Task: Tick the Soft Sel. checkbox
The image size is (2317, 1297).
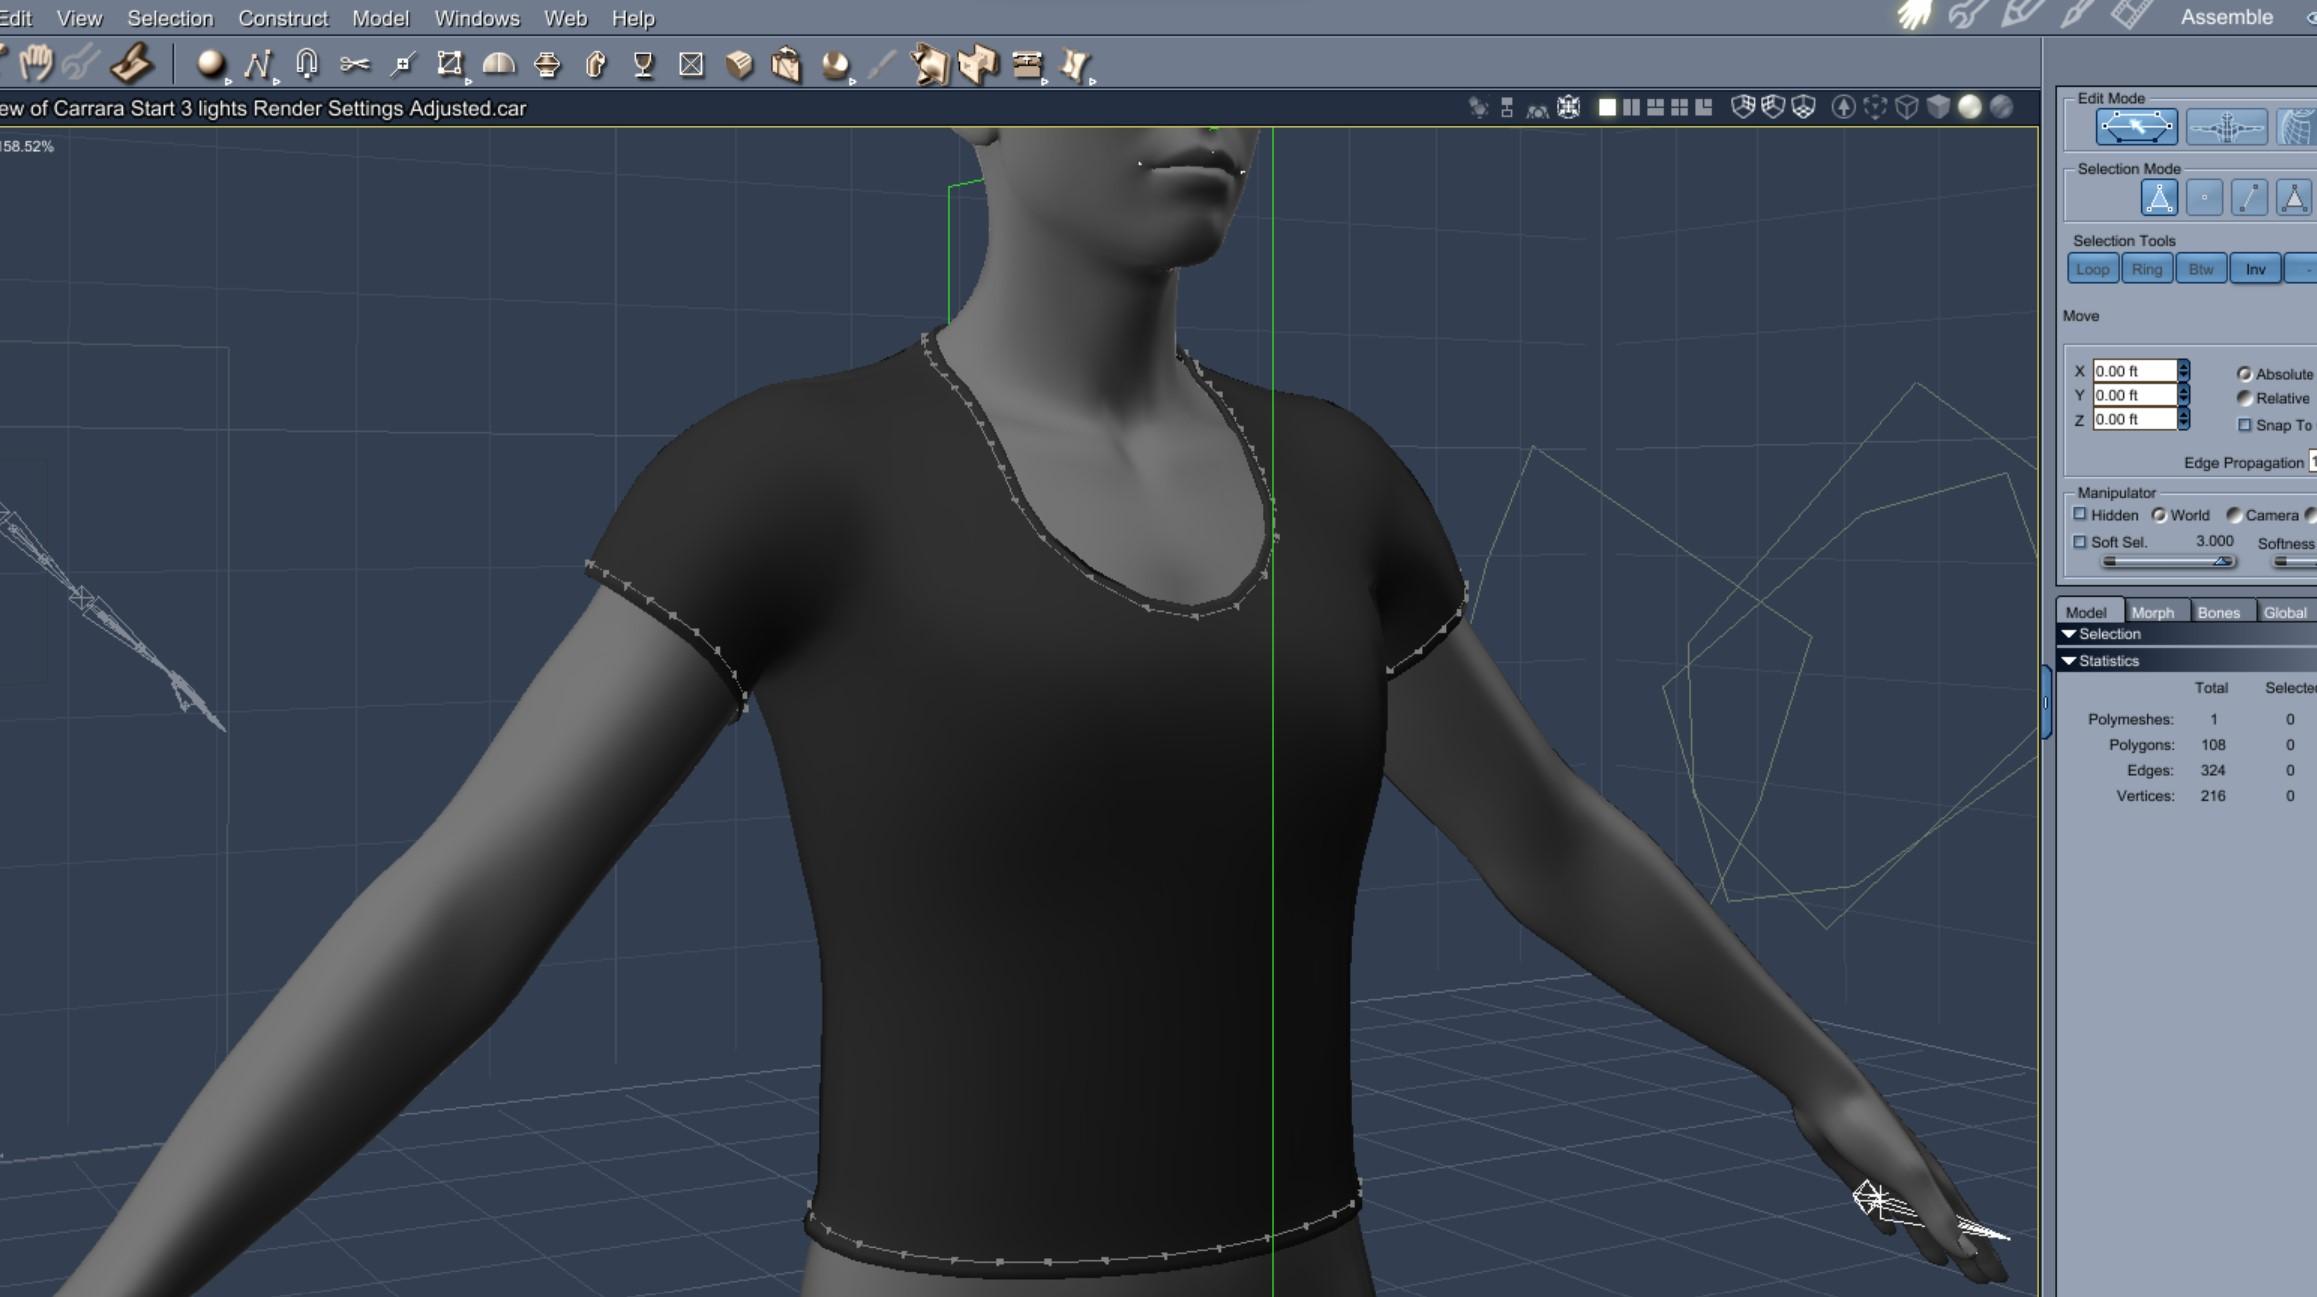Action: pos(2080,542)
